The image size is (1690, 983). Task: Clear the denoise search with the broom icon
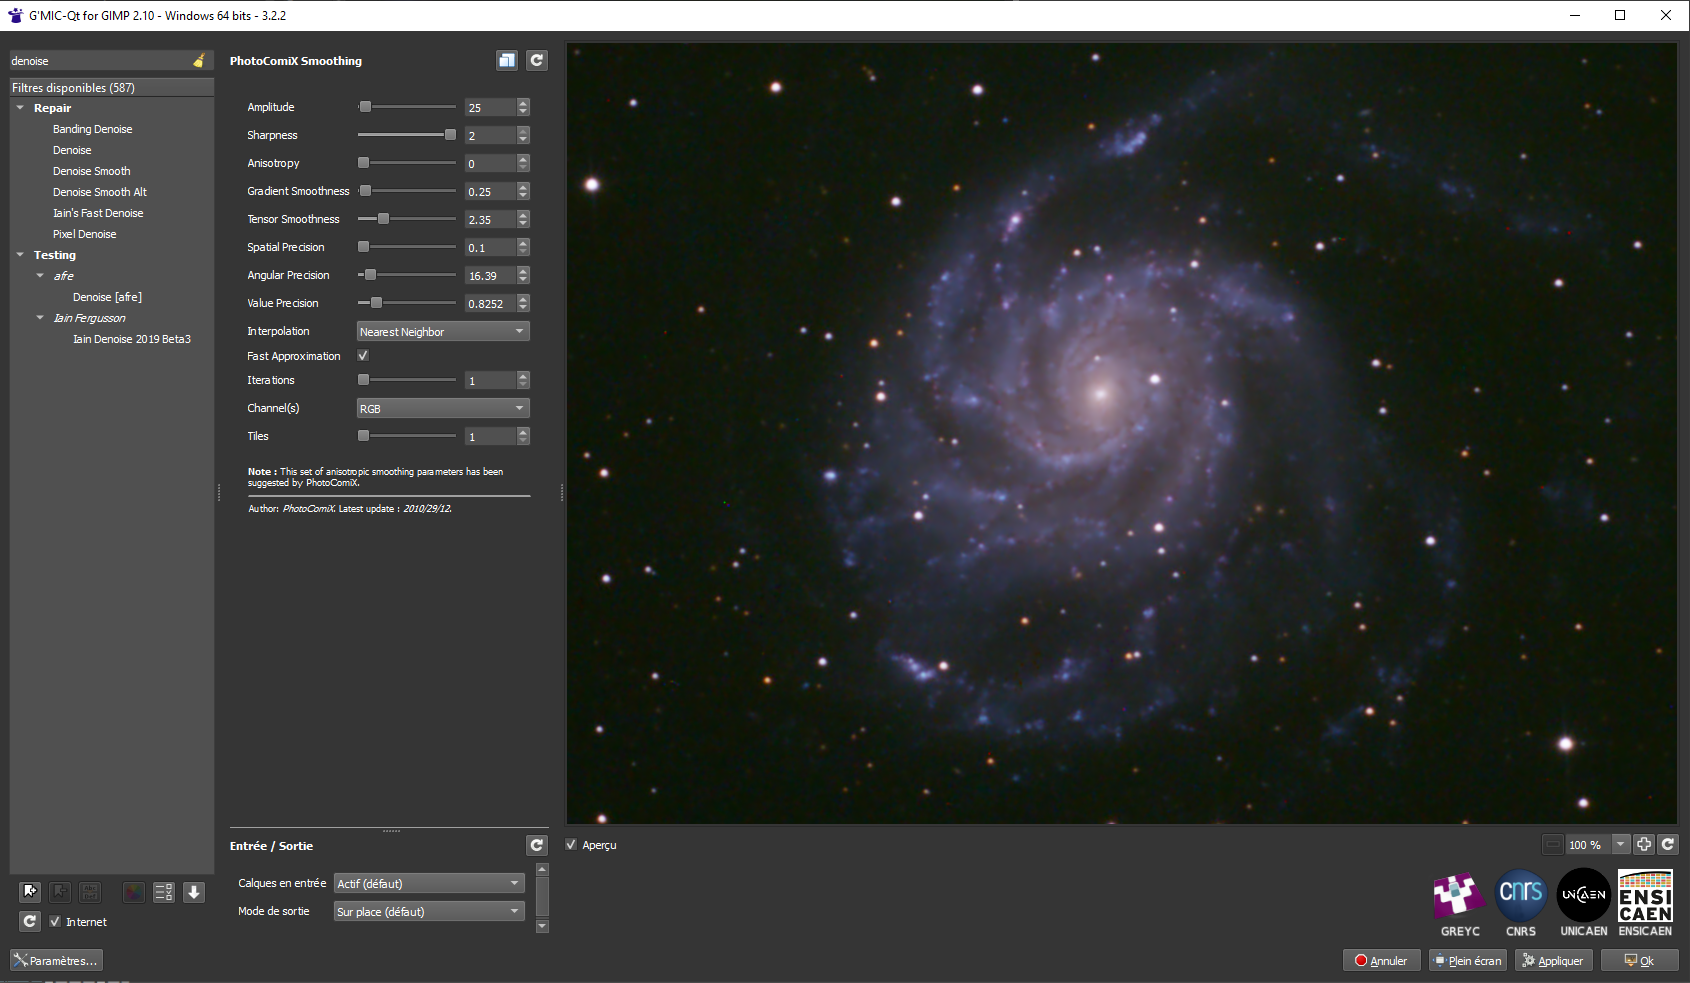199,61
